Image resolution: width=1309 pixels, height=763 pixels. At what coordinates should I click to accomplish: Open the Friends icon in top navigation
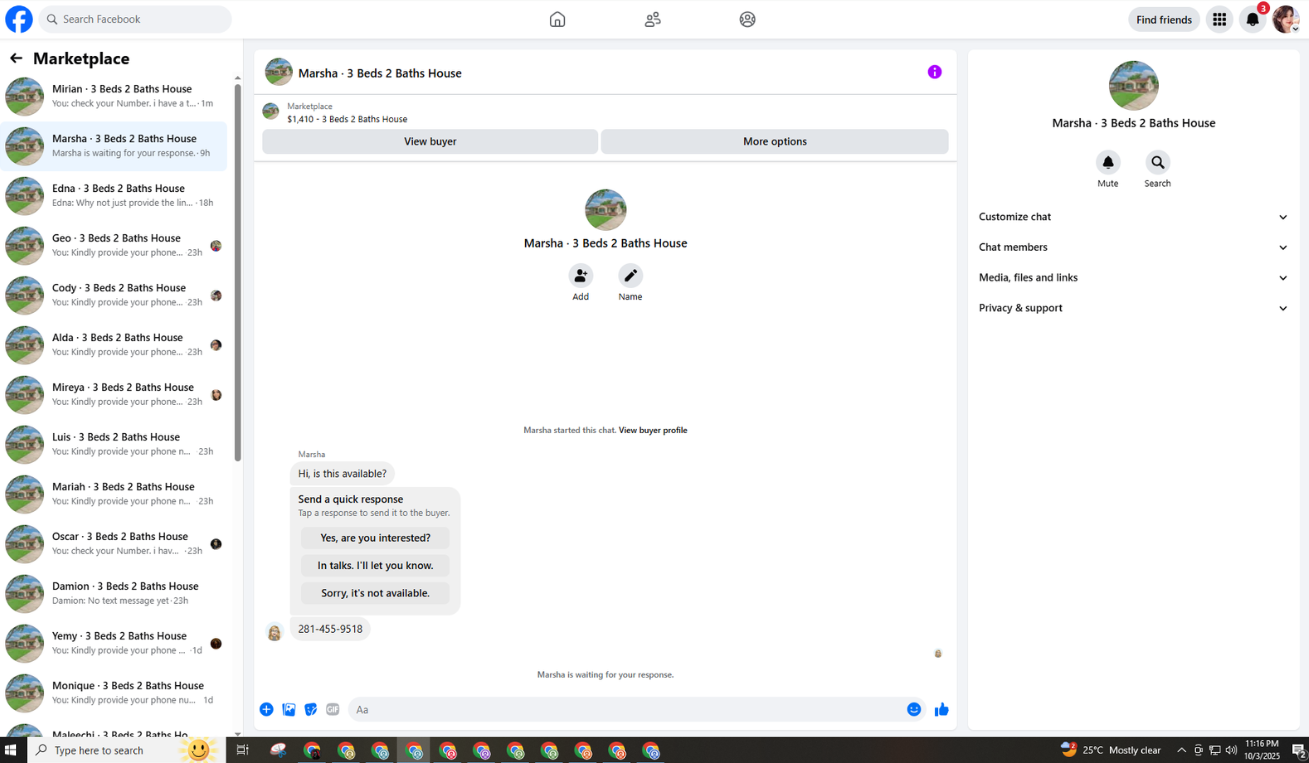coord(653,19)
